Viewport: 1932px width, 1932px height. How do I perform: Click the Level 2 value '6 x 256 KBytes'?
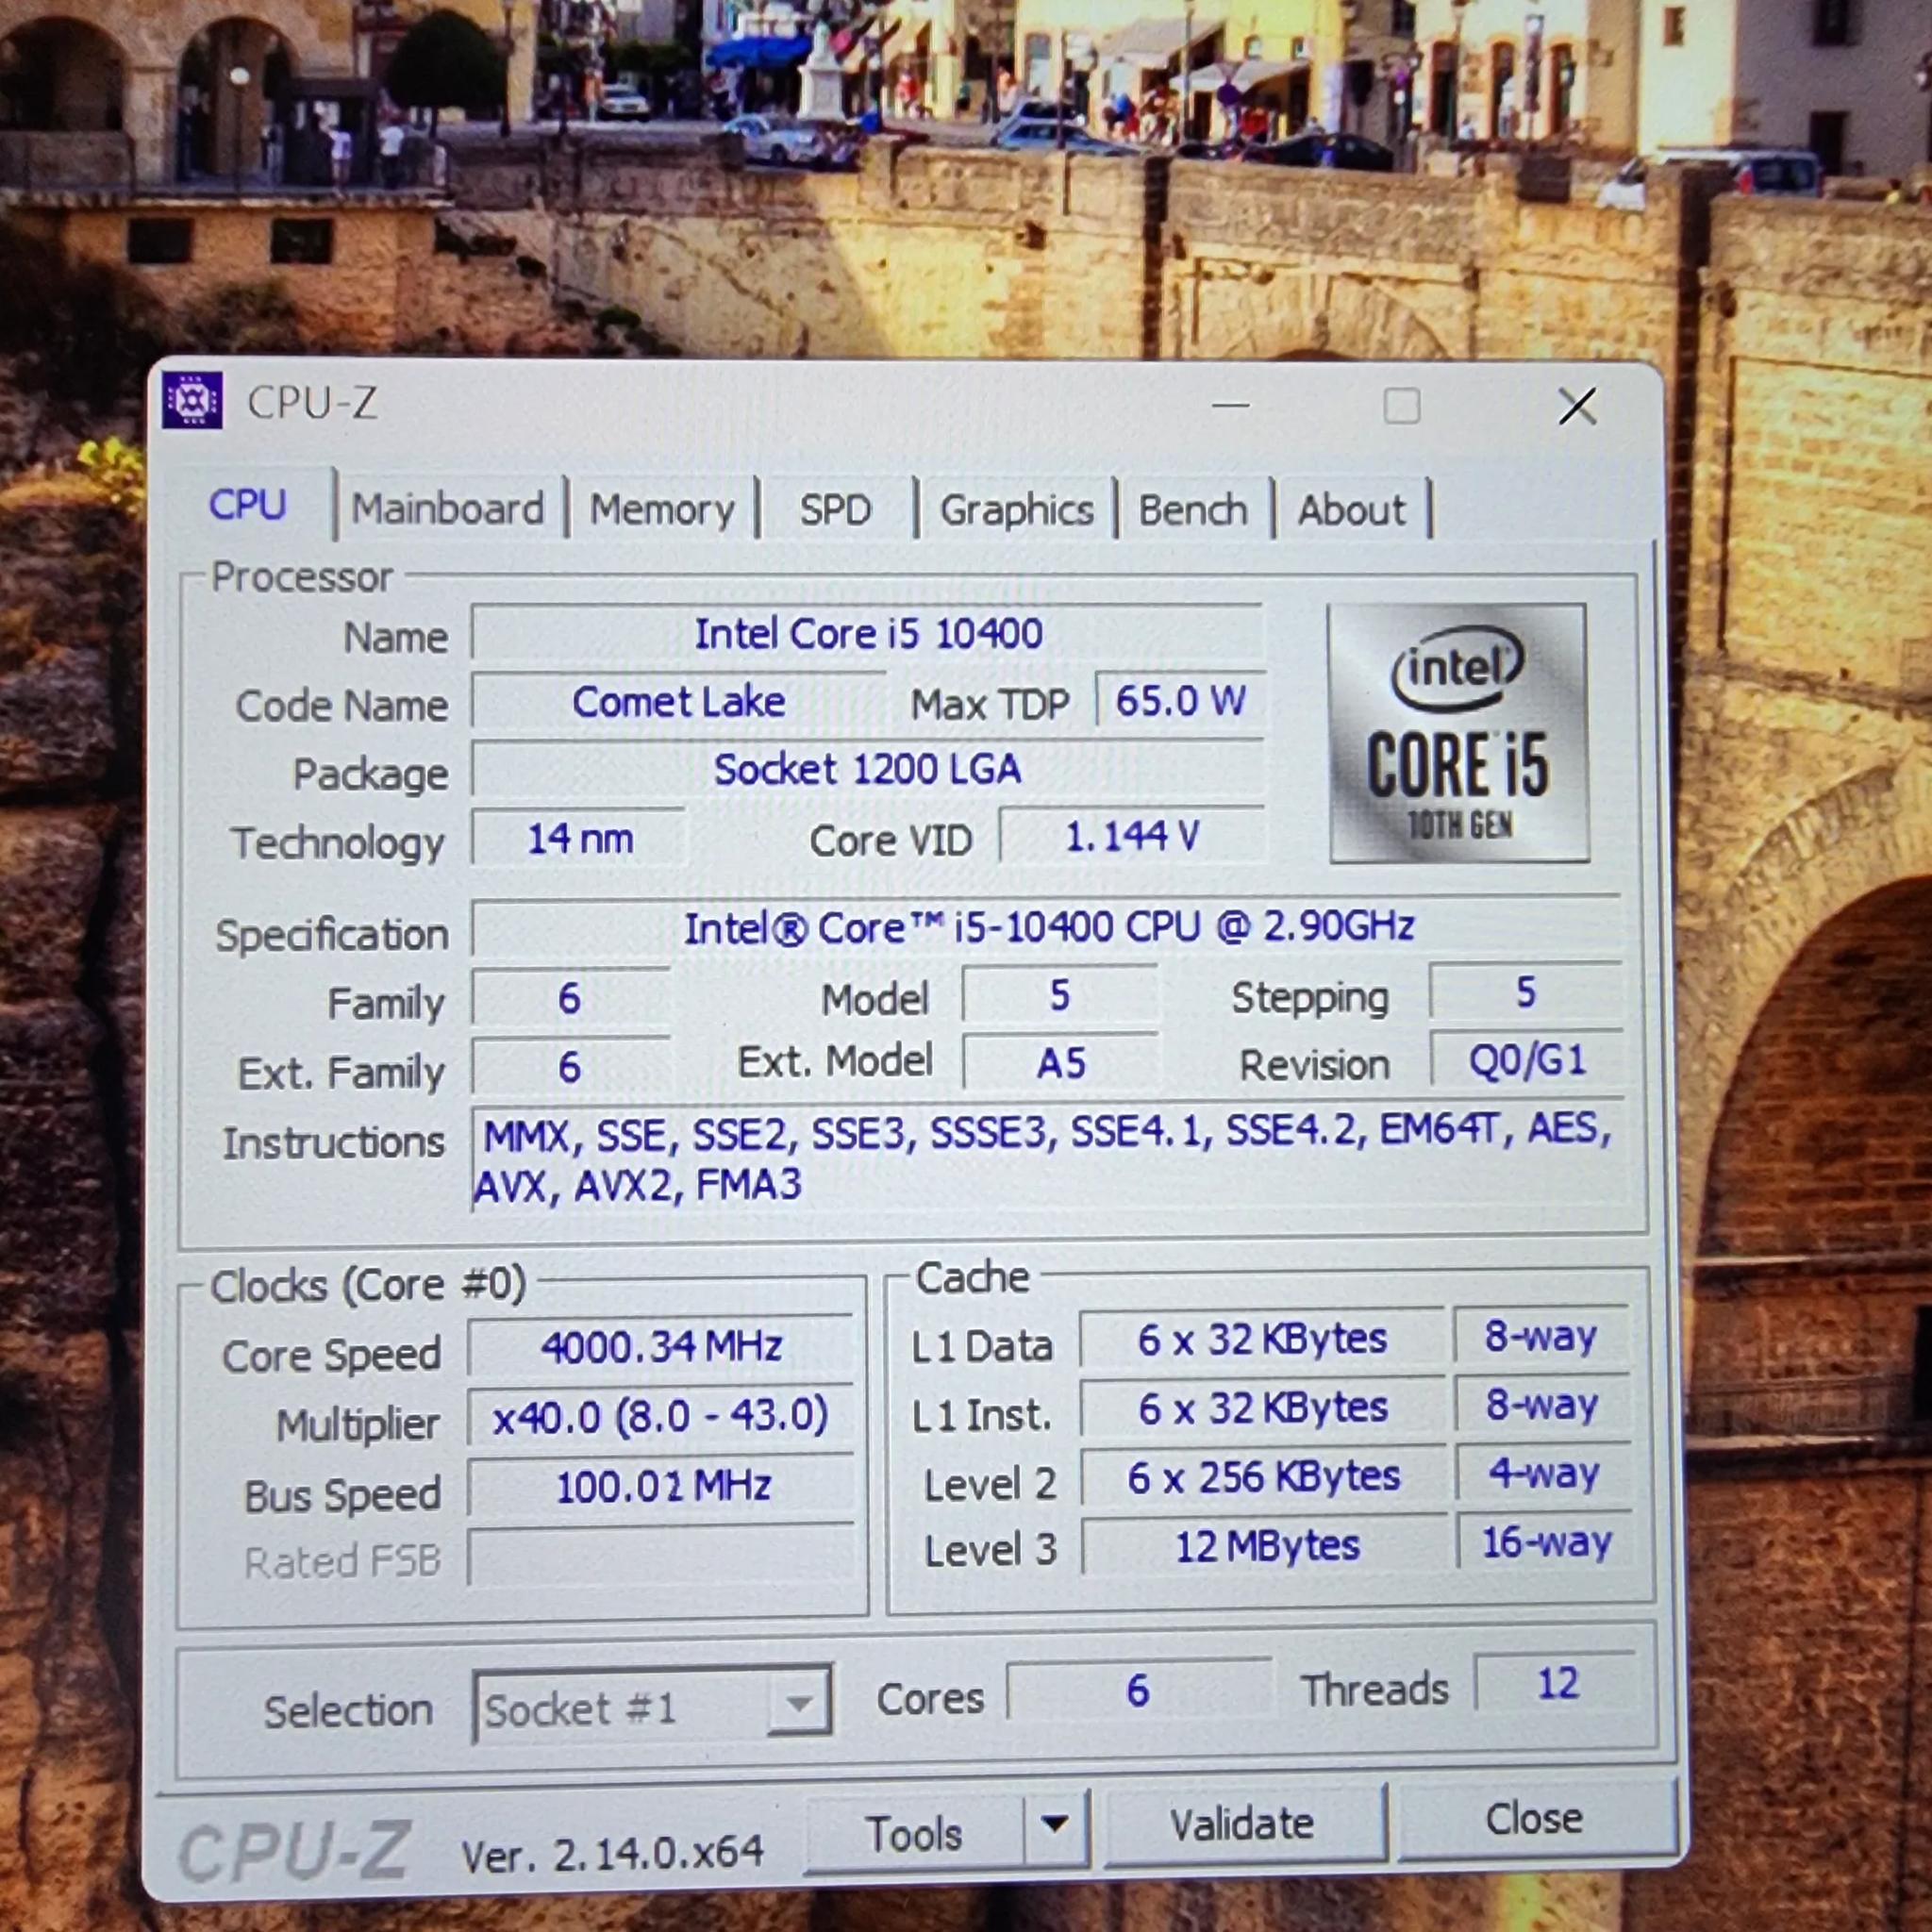click(1264, 1476)
